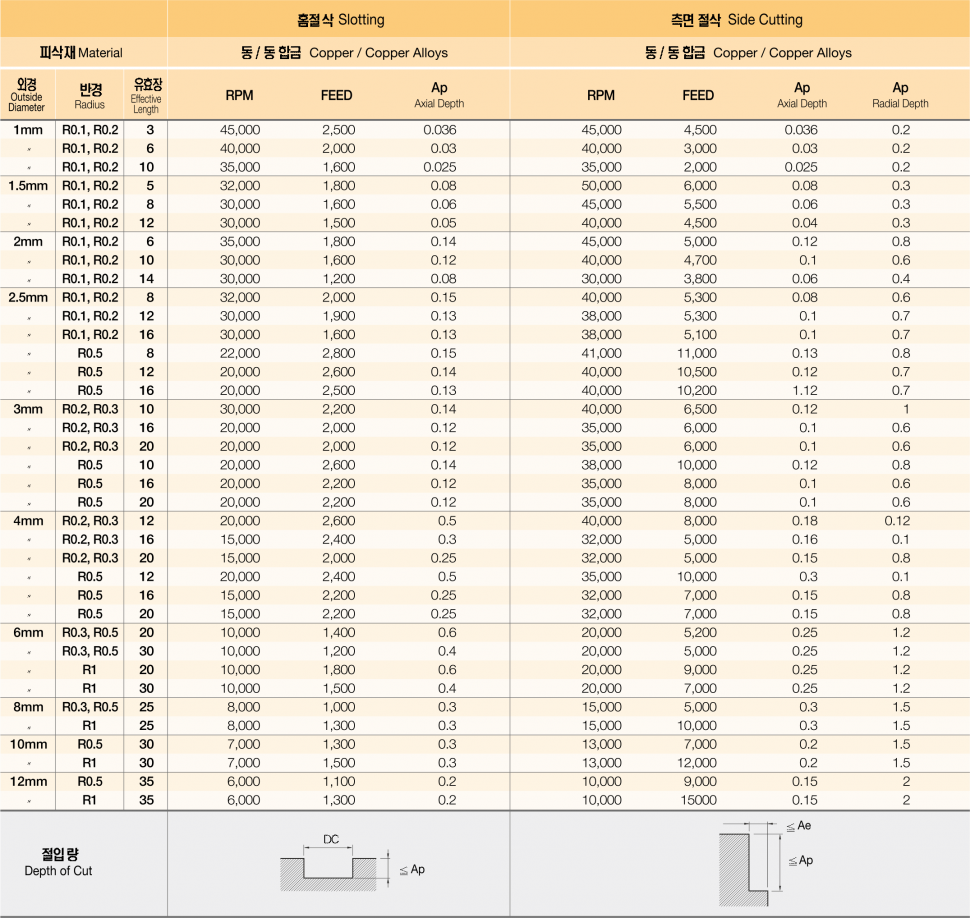Image resolution: width=970 pixels, height=918 pixels.
Task: Click the DC label in slotting diagram
Action: coord(330,839)
